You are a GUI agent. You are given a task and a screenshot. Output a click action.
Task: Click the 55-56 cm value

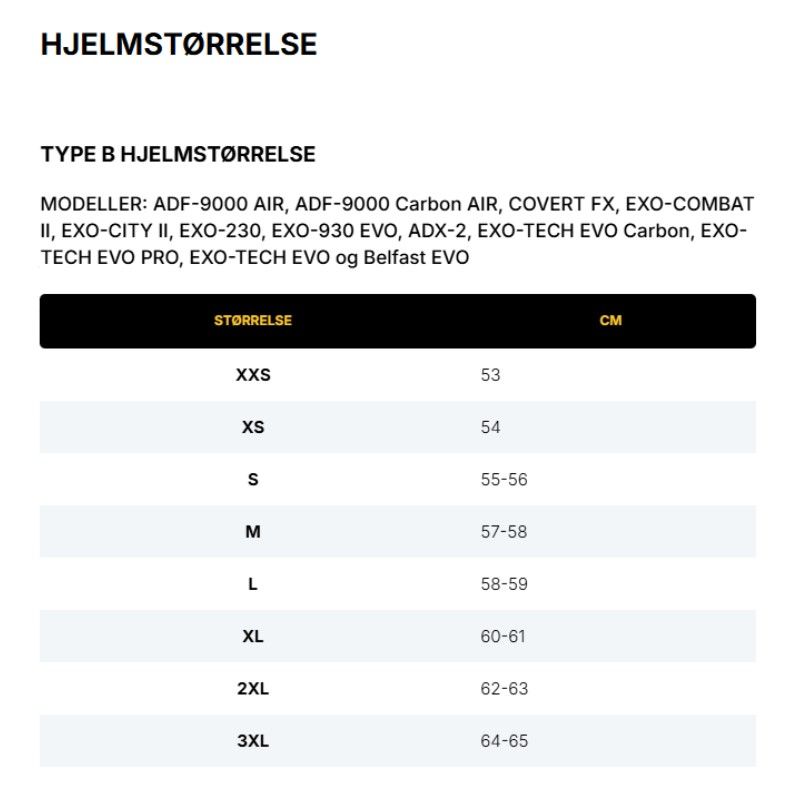(x=504, y=480)
